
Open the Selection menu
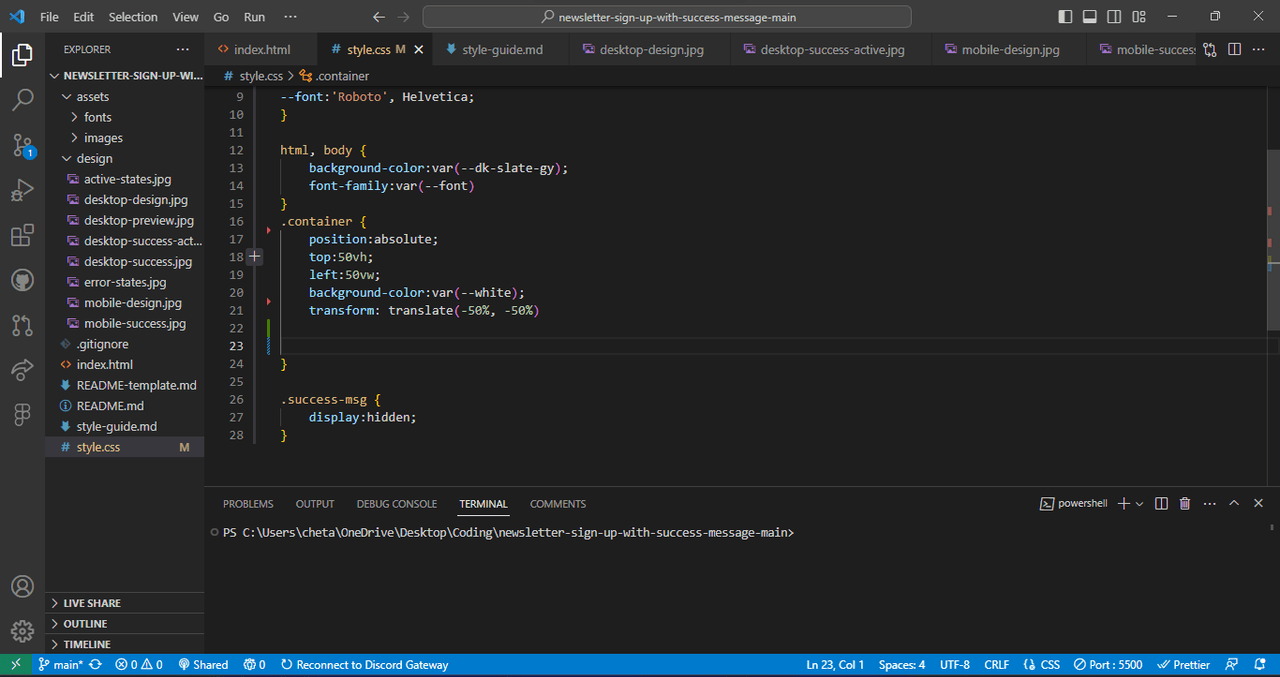coord(133,17)
